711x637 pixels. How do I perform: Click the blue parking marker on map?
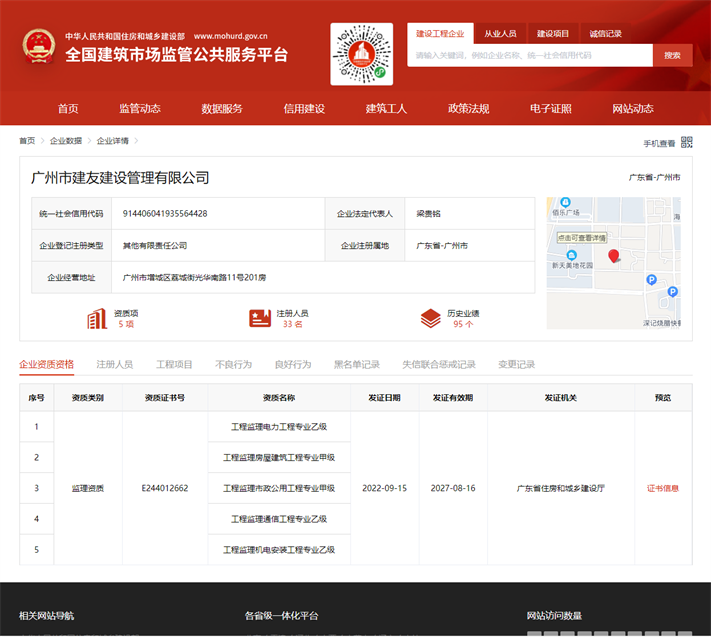[652, 280]
